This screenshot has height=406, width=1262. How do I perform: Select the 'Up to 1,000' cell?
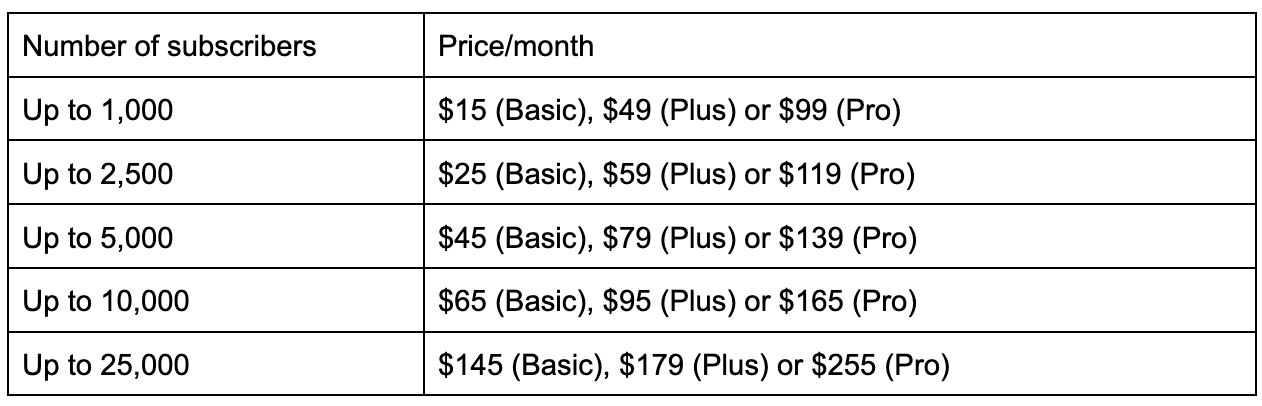coord(97,110)
